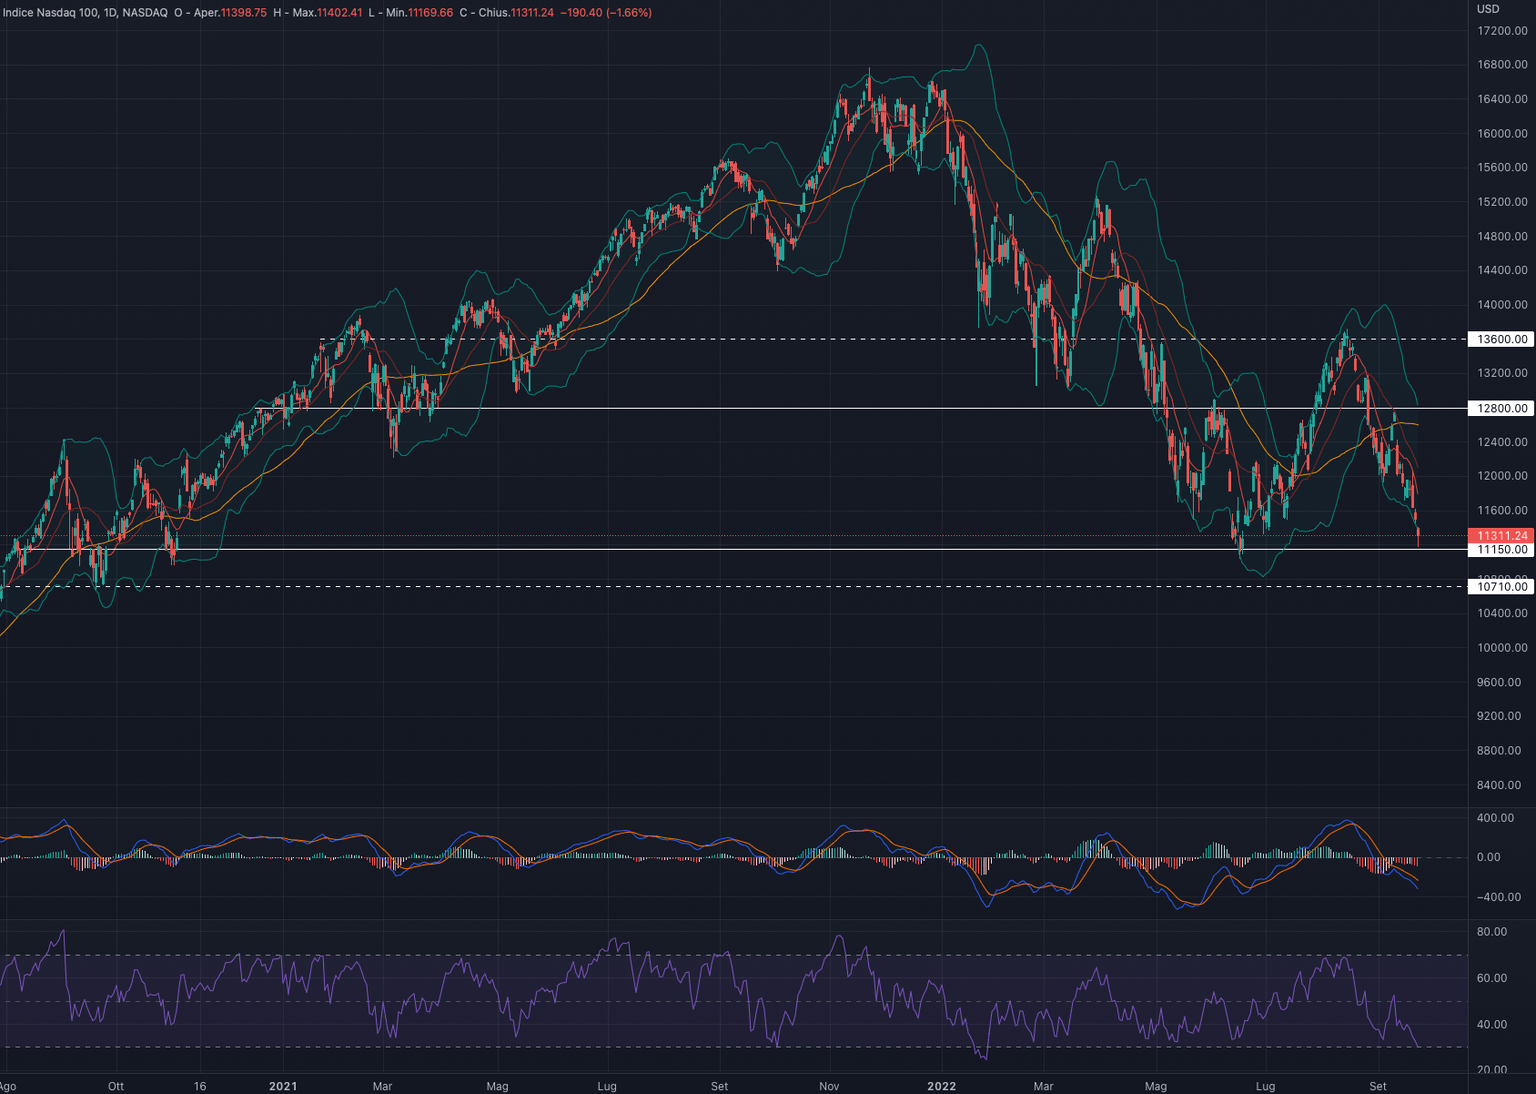The image size is (1536, 1094).
Task: Click the 80.00 tick on RSI axis
Action: pyautogui.click(x=1491, y=932)
